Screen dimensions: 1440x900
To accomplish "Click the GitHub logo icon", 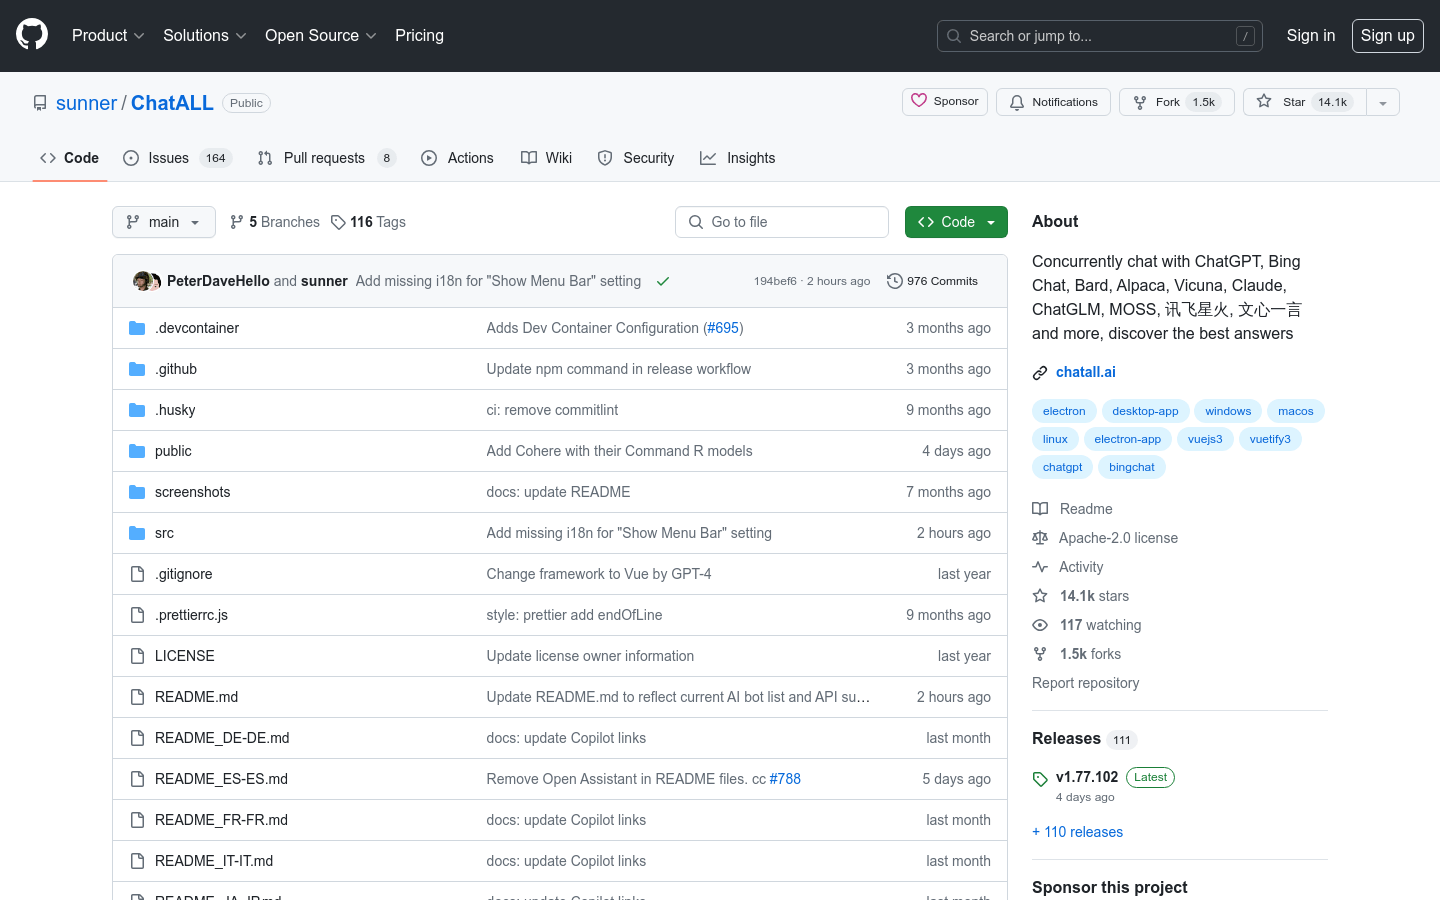I will (x=32, y=35).
